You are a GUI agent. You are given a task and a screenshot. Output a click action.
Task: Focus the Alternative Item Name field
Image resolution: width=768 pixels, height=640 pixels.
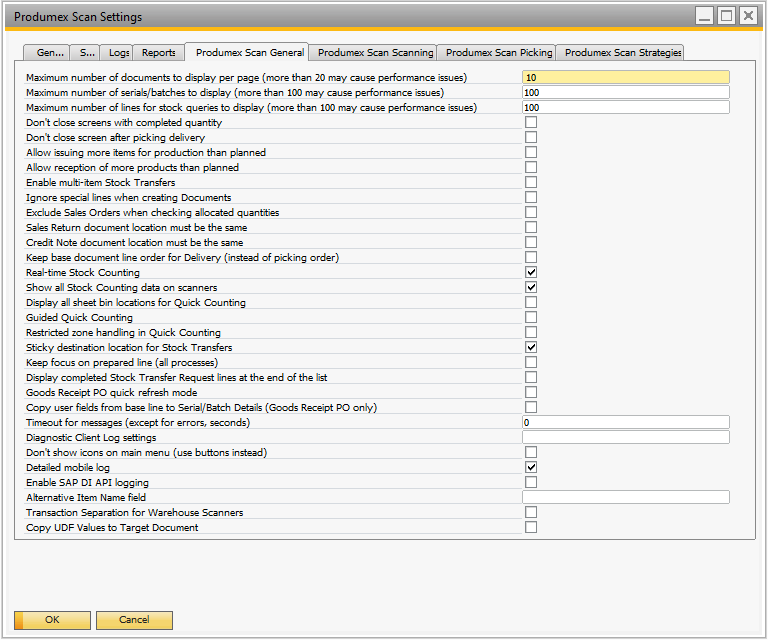(625, 497)
